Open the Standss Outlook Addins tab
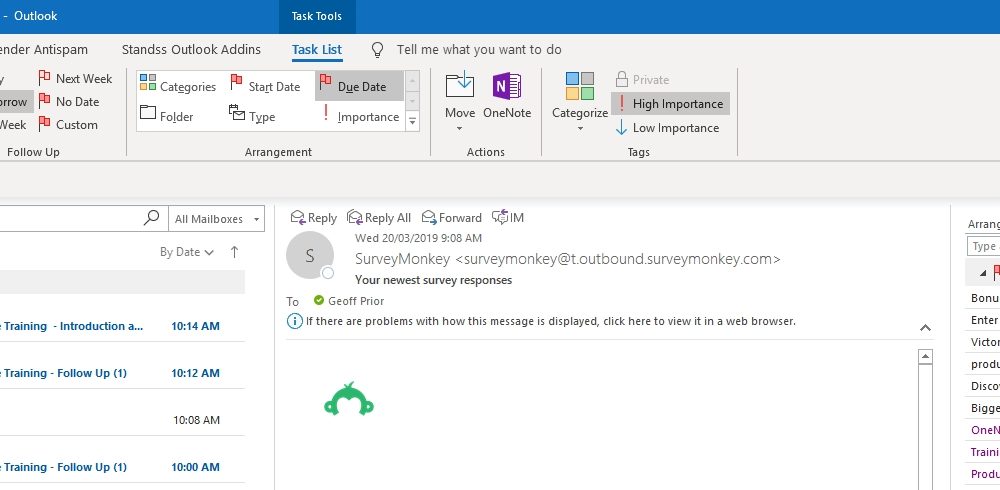This screenshot has height=490, width=1000. coord(191,50)
